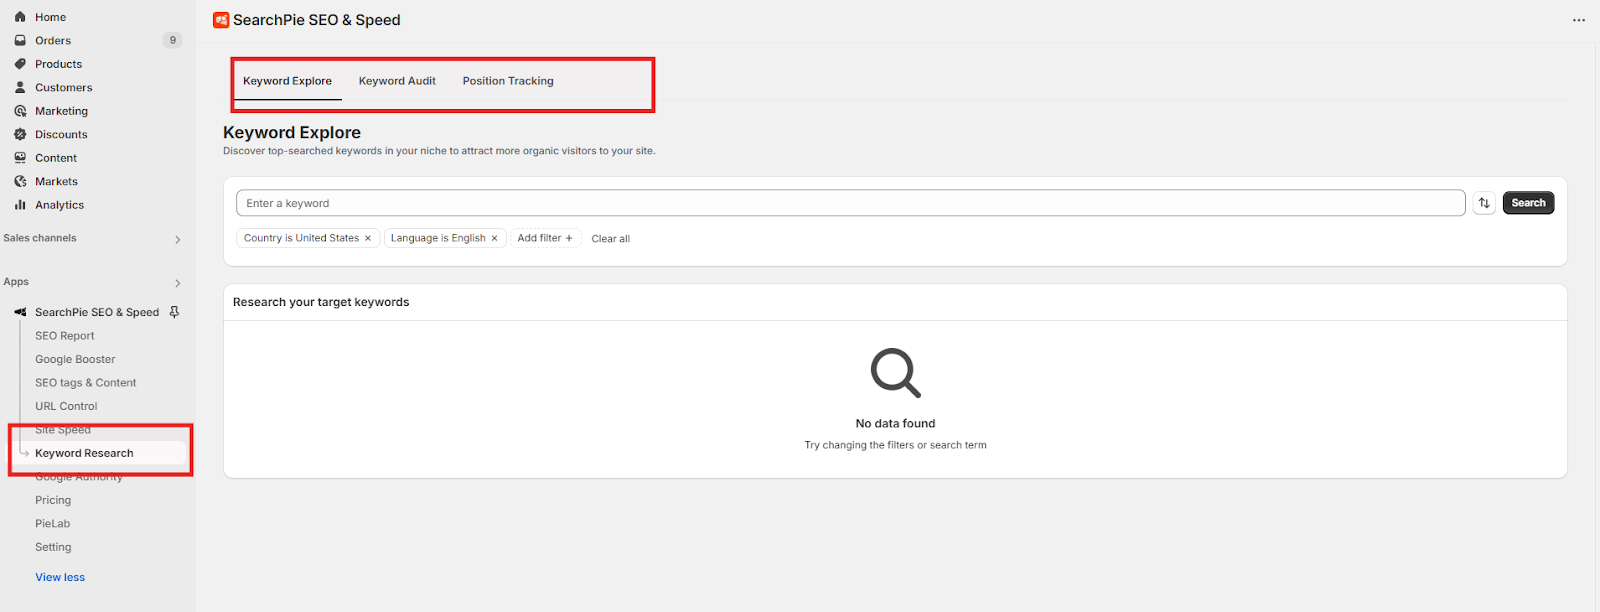Open SEO Report submenu item
This screenshot has height=612, width=1600.
pyautogui.click(x=65, y=336)
